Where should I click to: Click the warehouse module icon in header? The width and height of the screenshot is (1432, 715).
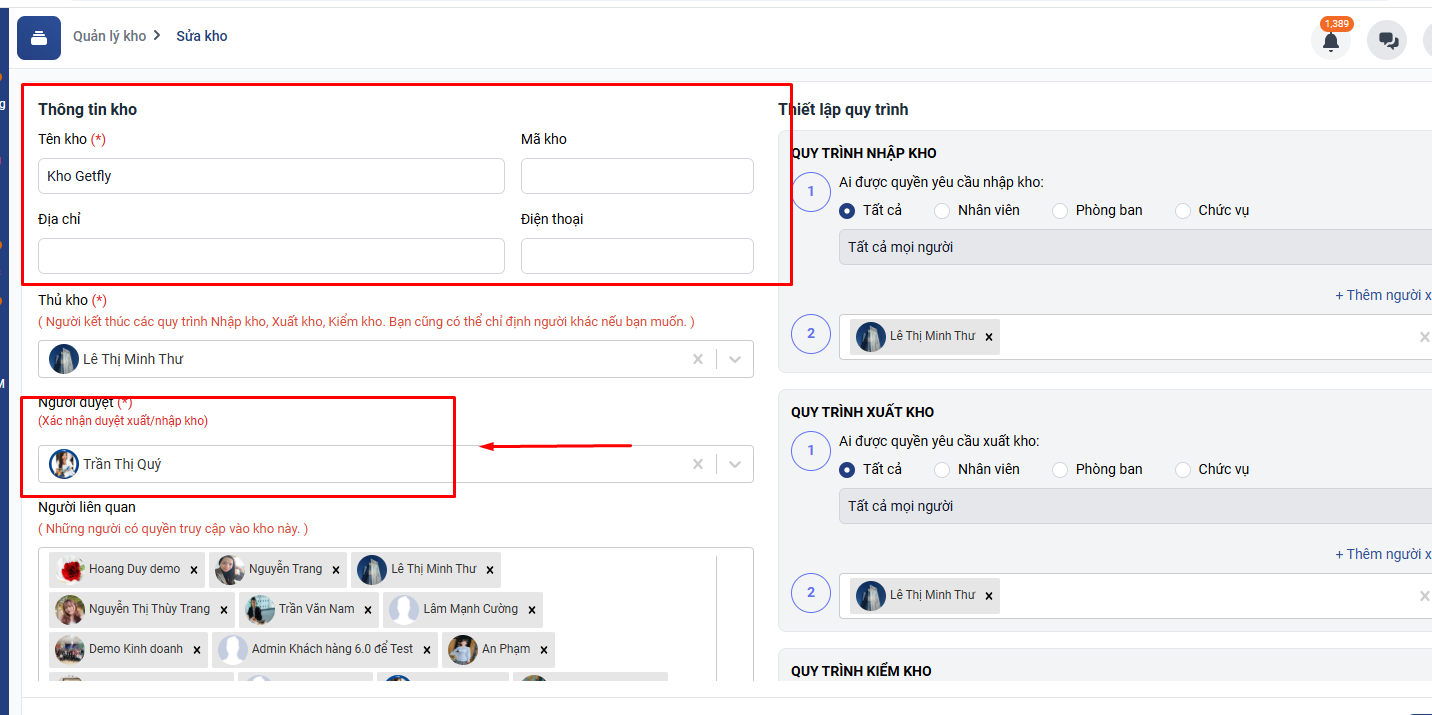coord(39,38)
